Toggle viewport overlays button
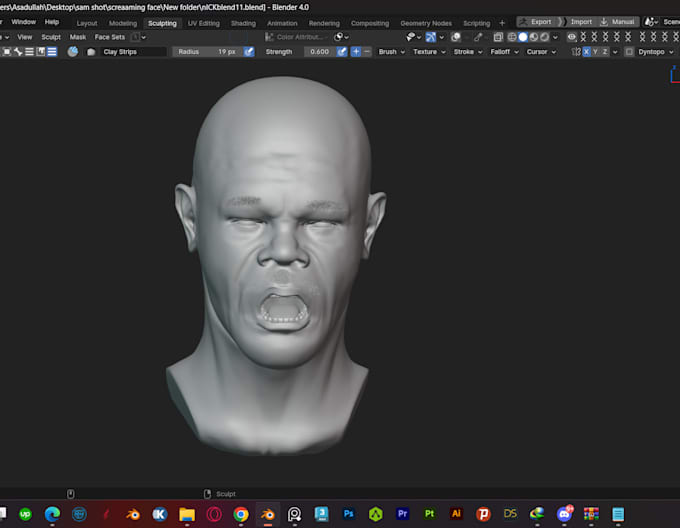Screen dimensions: 680x528 (456, 37)
